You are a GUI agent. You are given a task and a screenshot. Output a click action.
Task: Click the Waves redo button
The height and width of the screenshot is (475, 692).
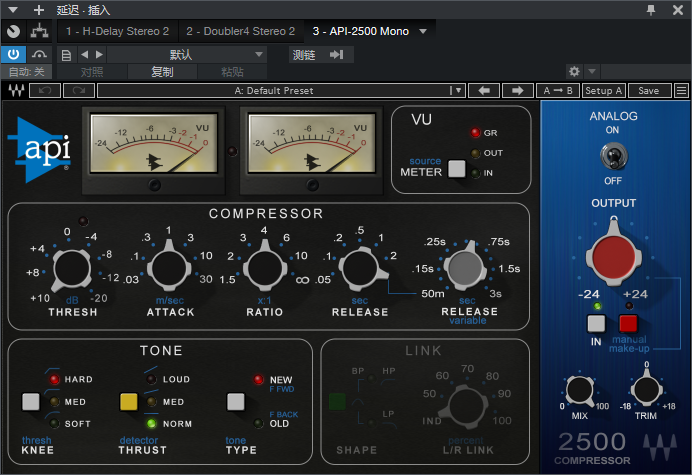coord(79,90)
